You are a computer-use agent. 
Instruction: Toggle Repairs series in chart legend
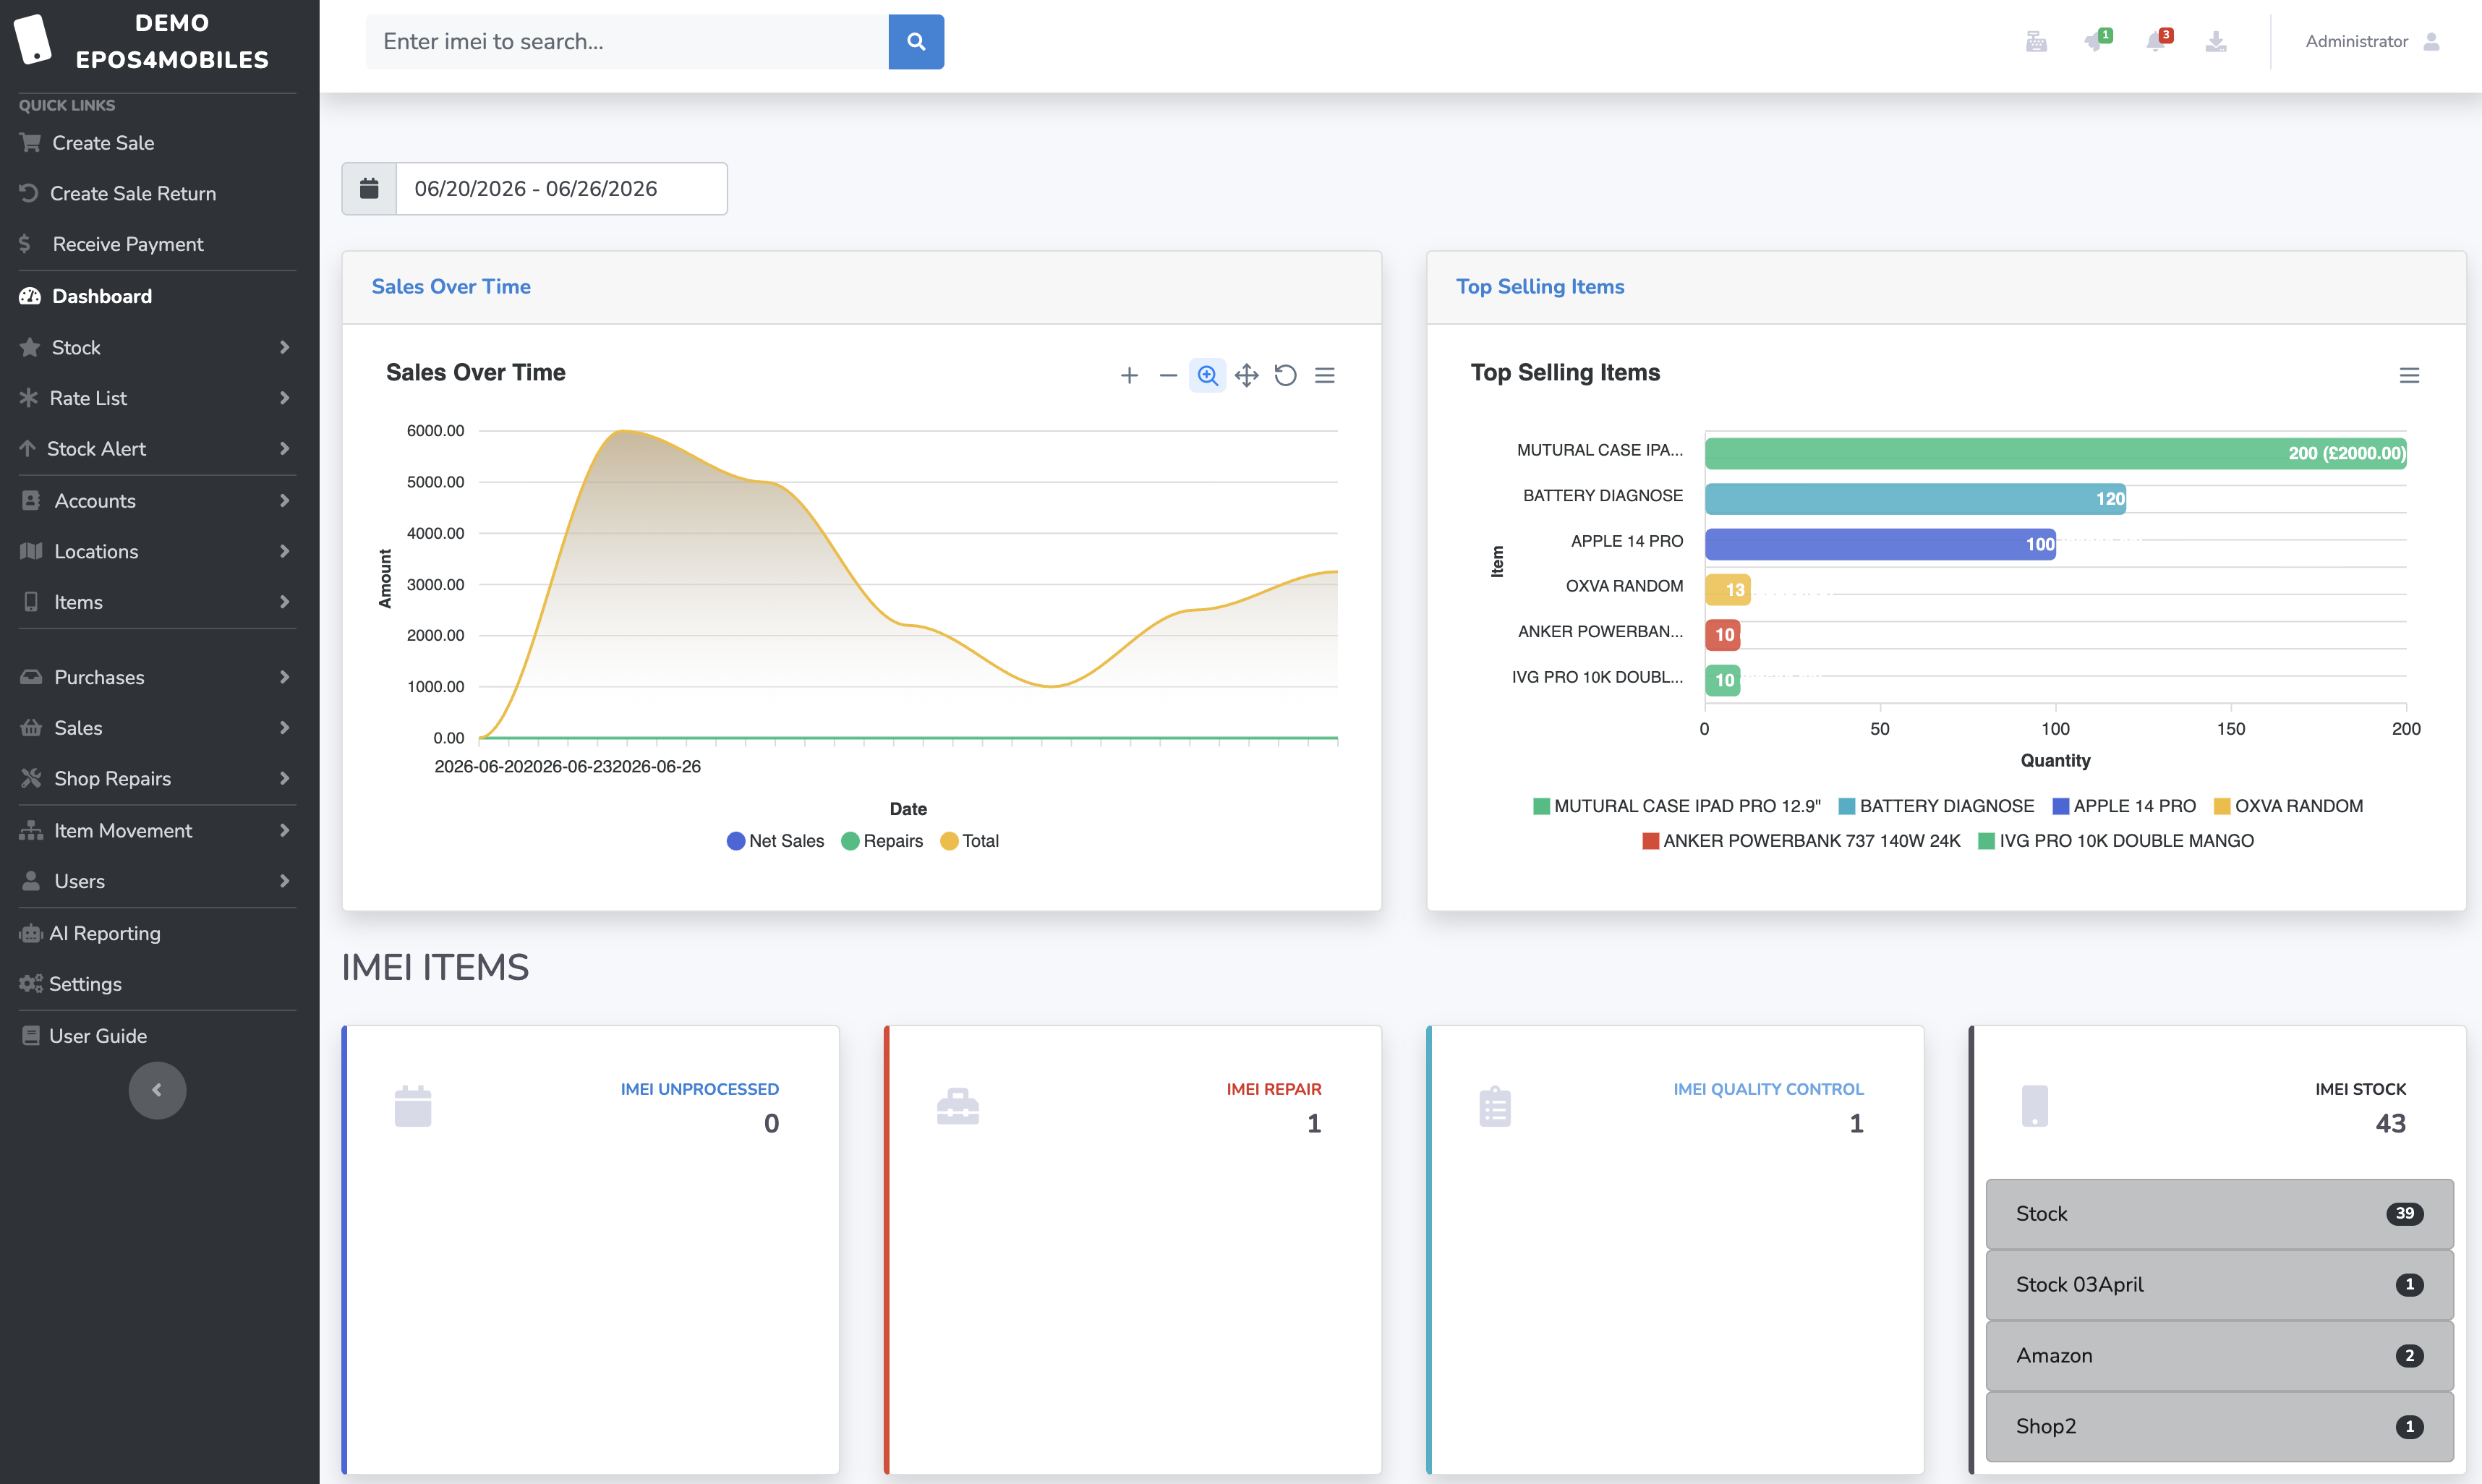[882, 841]
